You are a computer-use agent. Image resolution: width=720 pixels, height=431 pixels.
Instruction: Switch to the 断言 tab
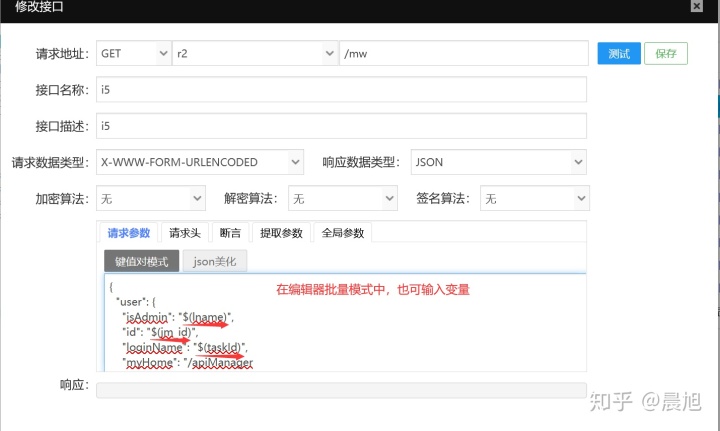(230, 233)
